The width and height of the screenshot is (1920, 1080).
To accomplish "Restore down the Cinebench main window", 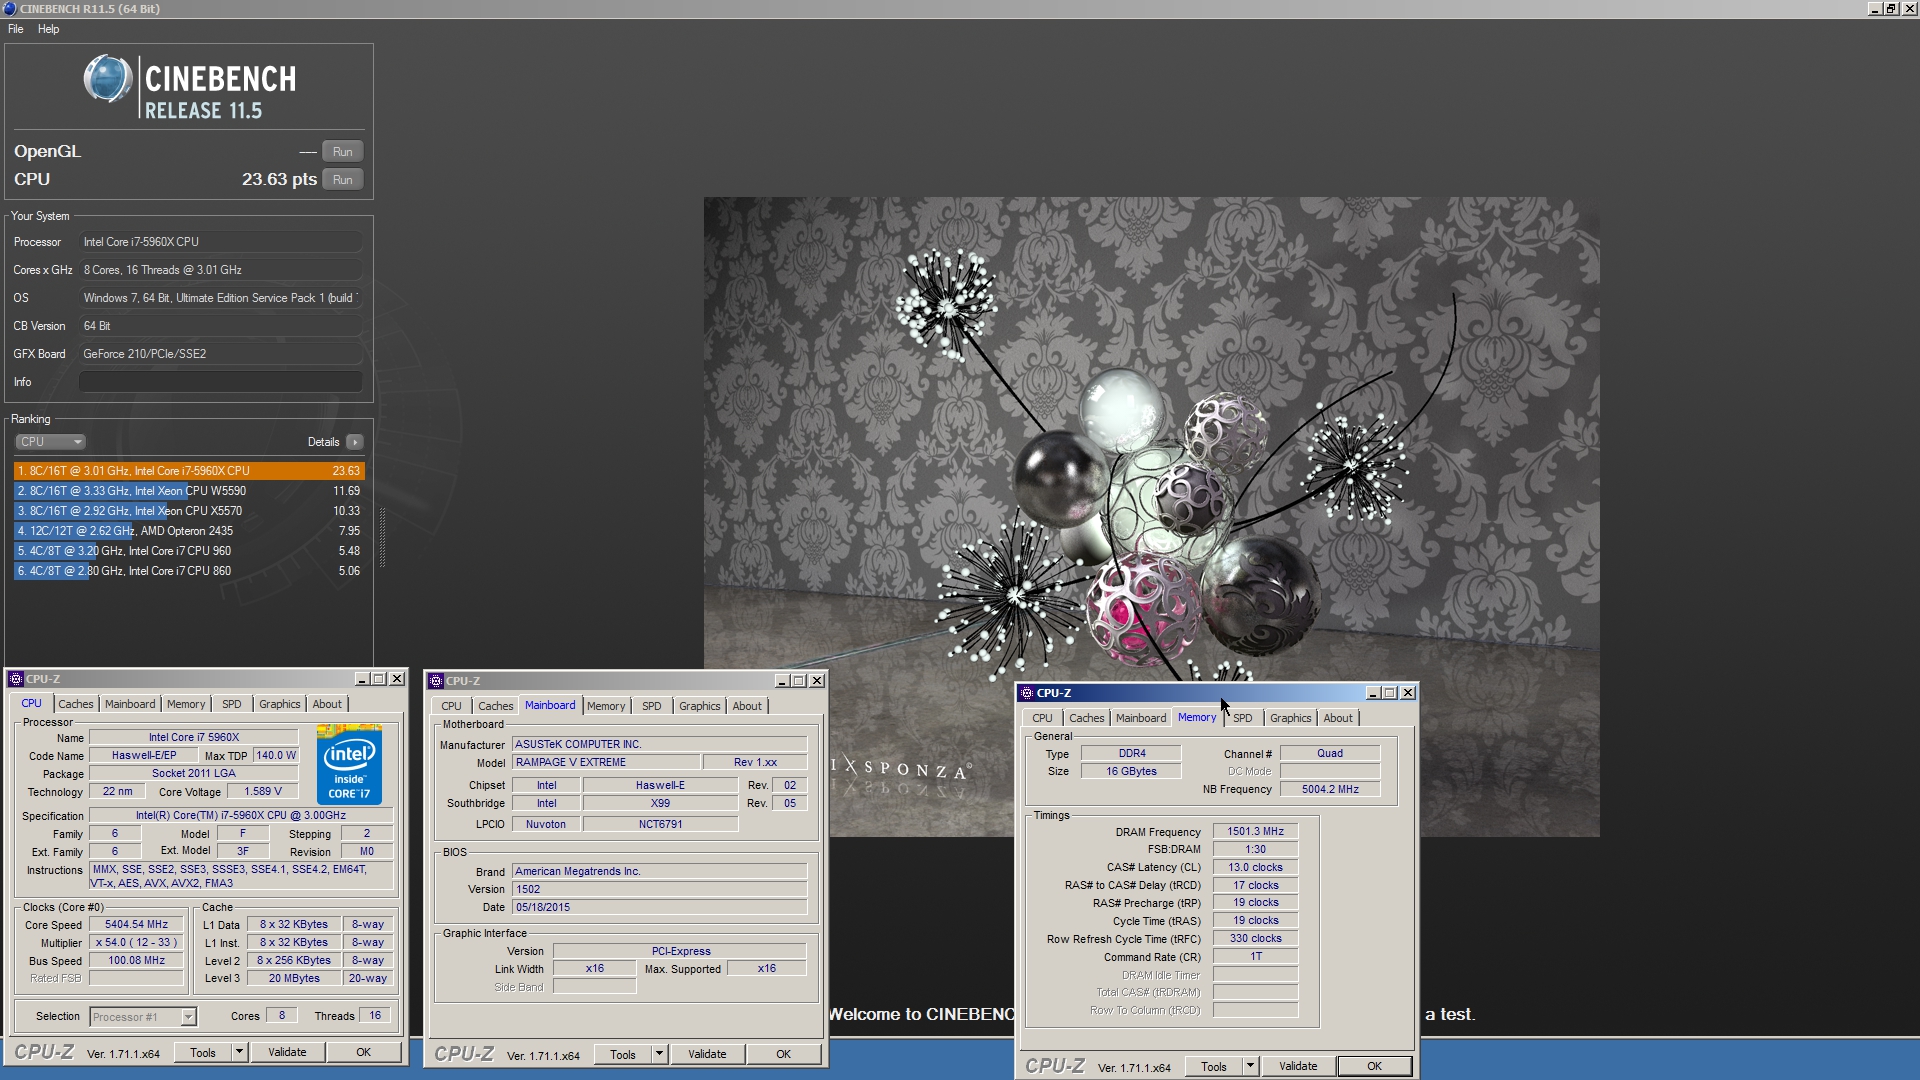I will tap(1891, 9).
